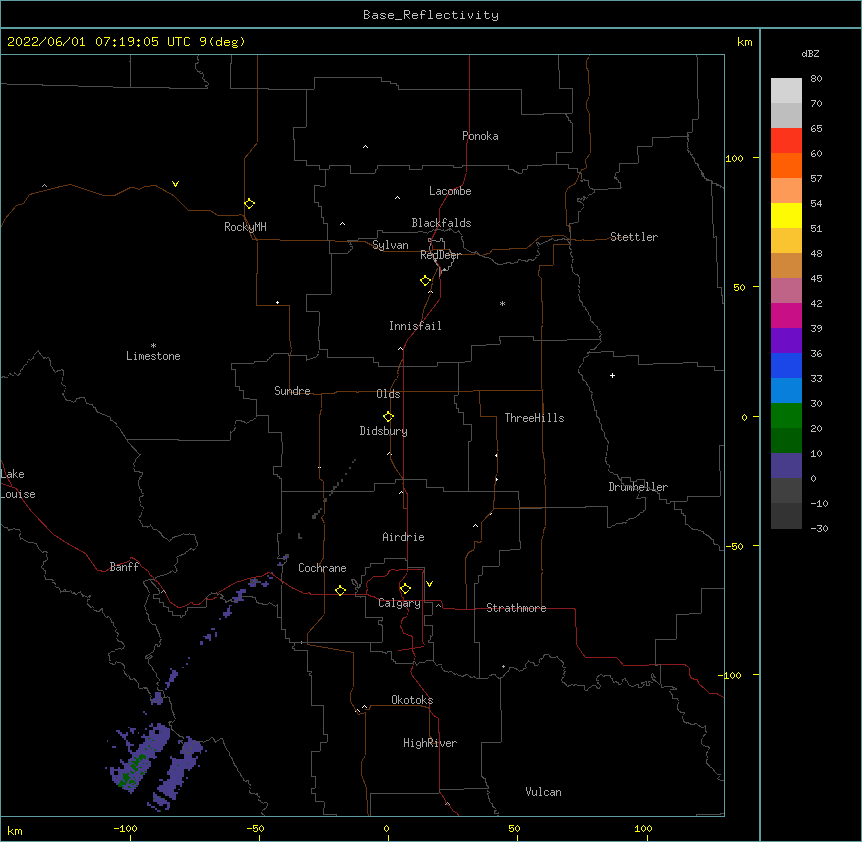Viewport: 862px width, 842px height.
Task: Click the ThreeHills town label
Action: click(x=534, y=418)
